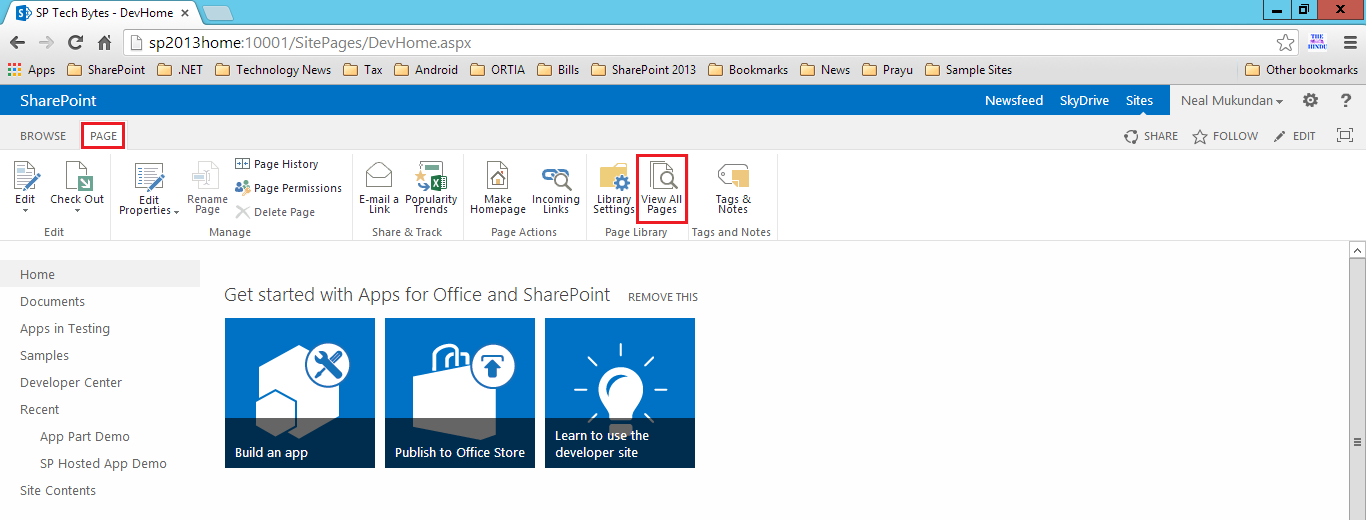The height and width of the screenshot is (520, 1366).
Task: Toggle the focus on content icon
Action: click(x=1345, y=136)
